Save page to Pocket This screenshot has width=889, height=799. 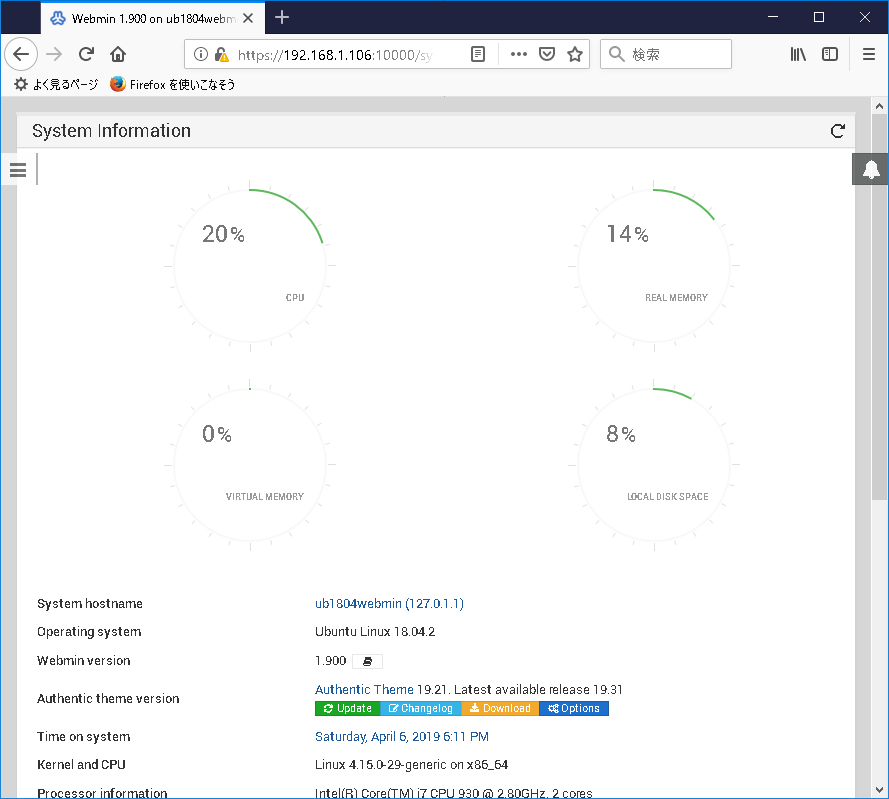[x=547, y=54]
